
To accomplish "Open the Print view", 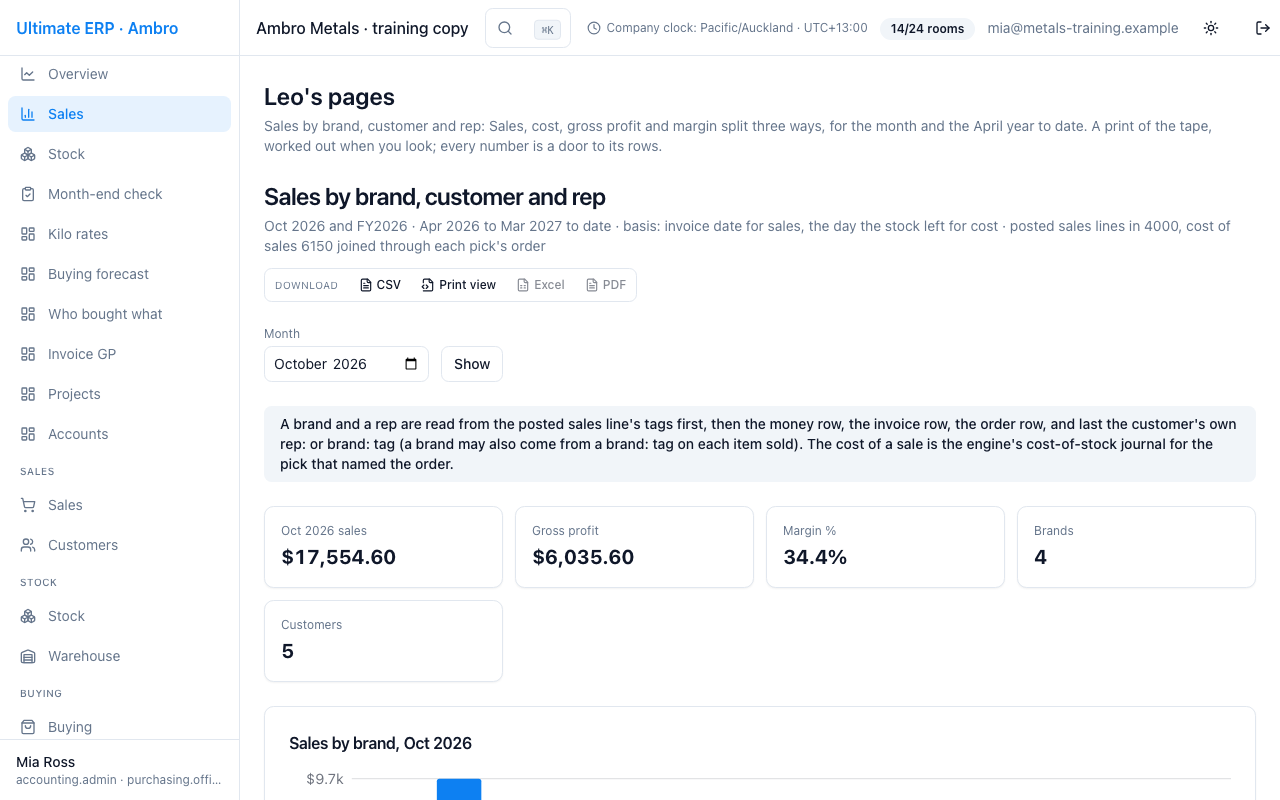I will pyautogui.click(x=458, y=285).
